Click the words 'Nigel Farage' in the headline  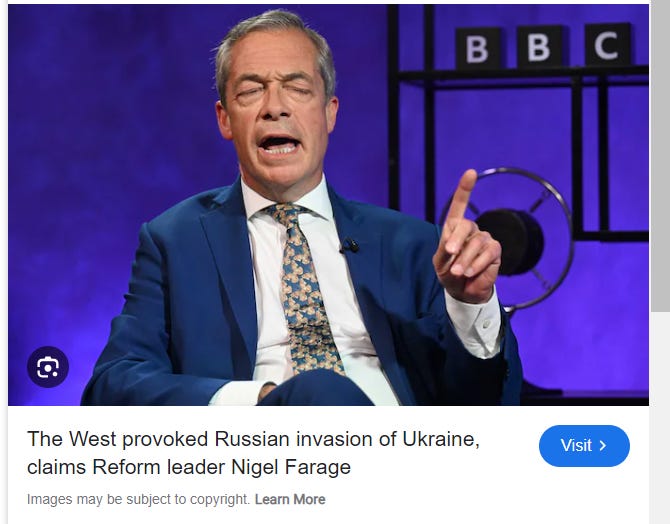(291, 467)
